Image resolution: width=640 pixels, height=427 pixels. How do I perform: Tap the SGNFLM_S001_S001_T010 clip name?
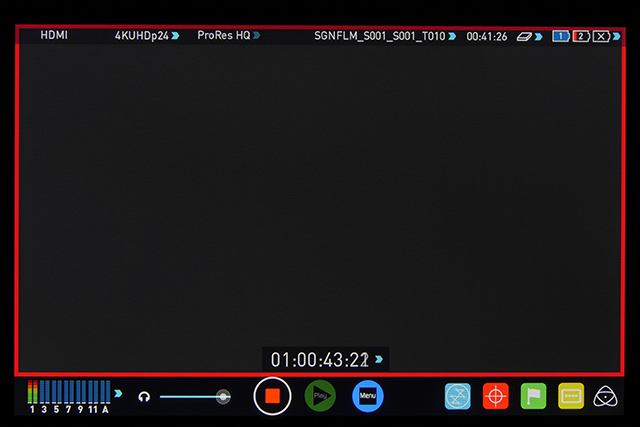380,36
